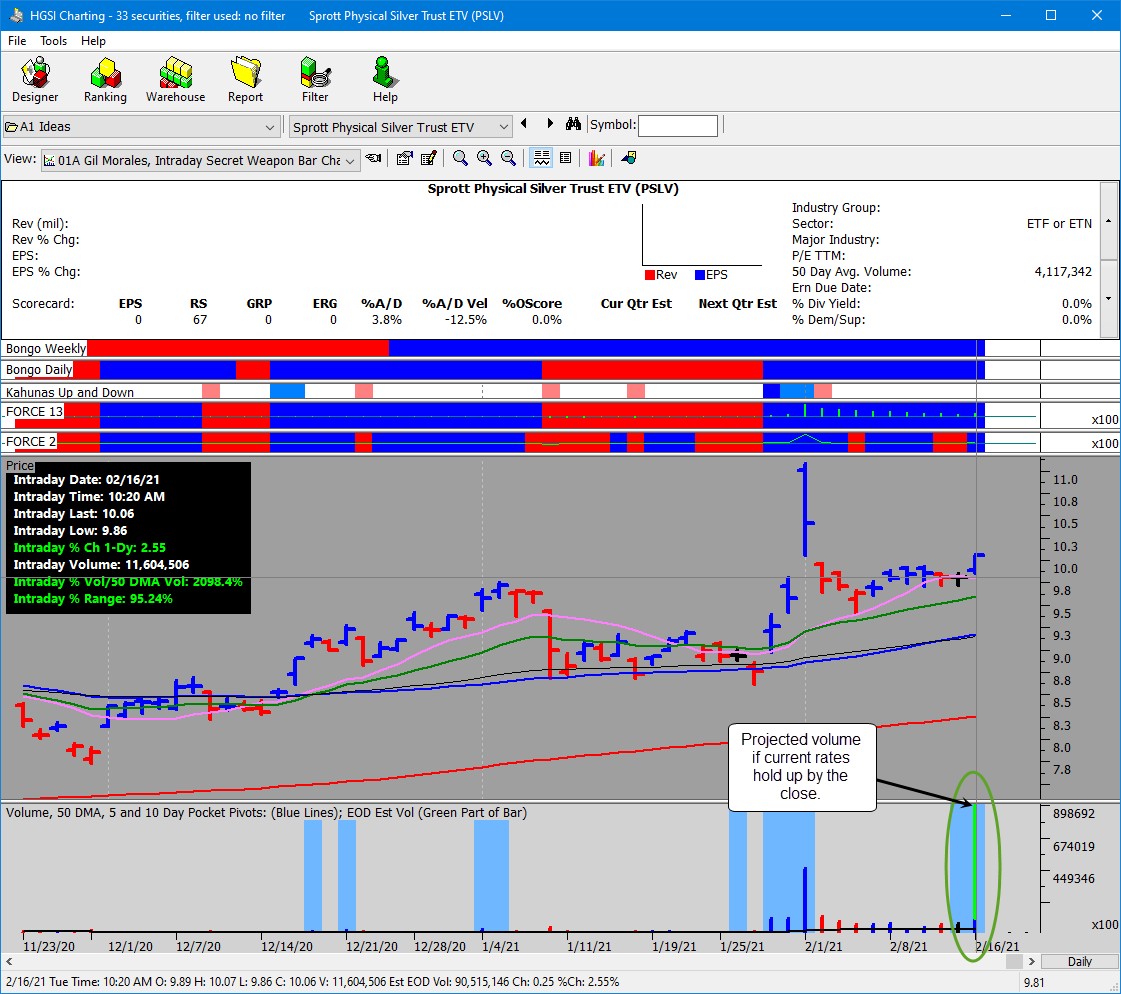Open the Filter tool

coord(315,80)
